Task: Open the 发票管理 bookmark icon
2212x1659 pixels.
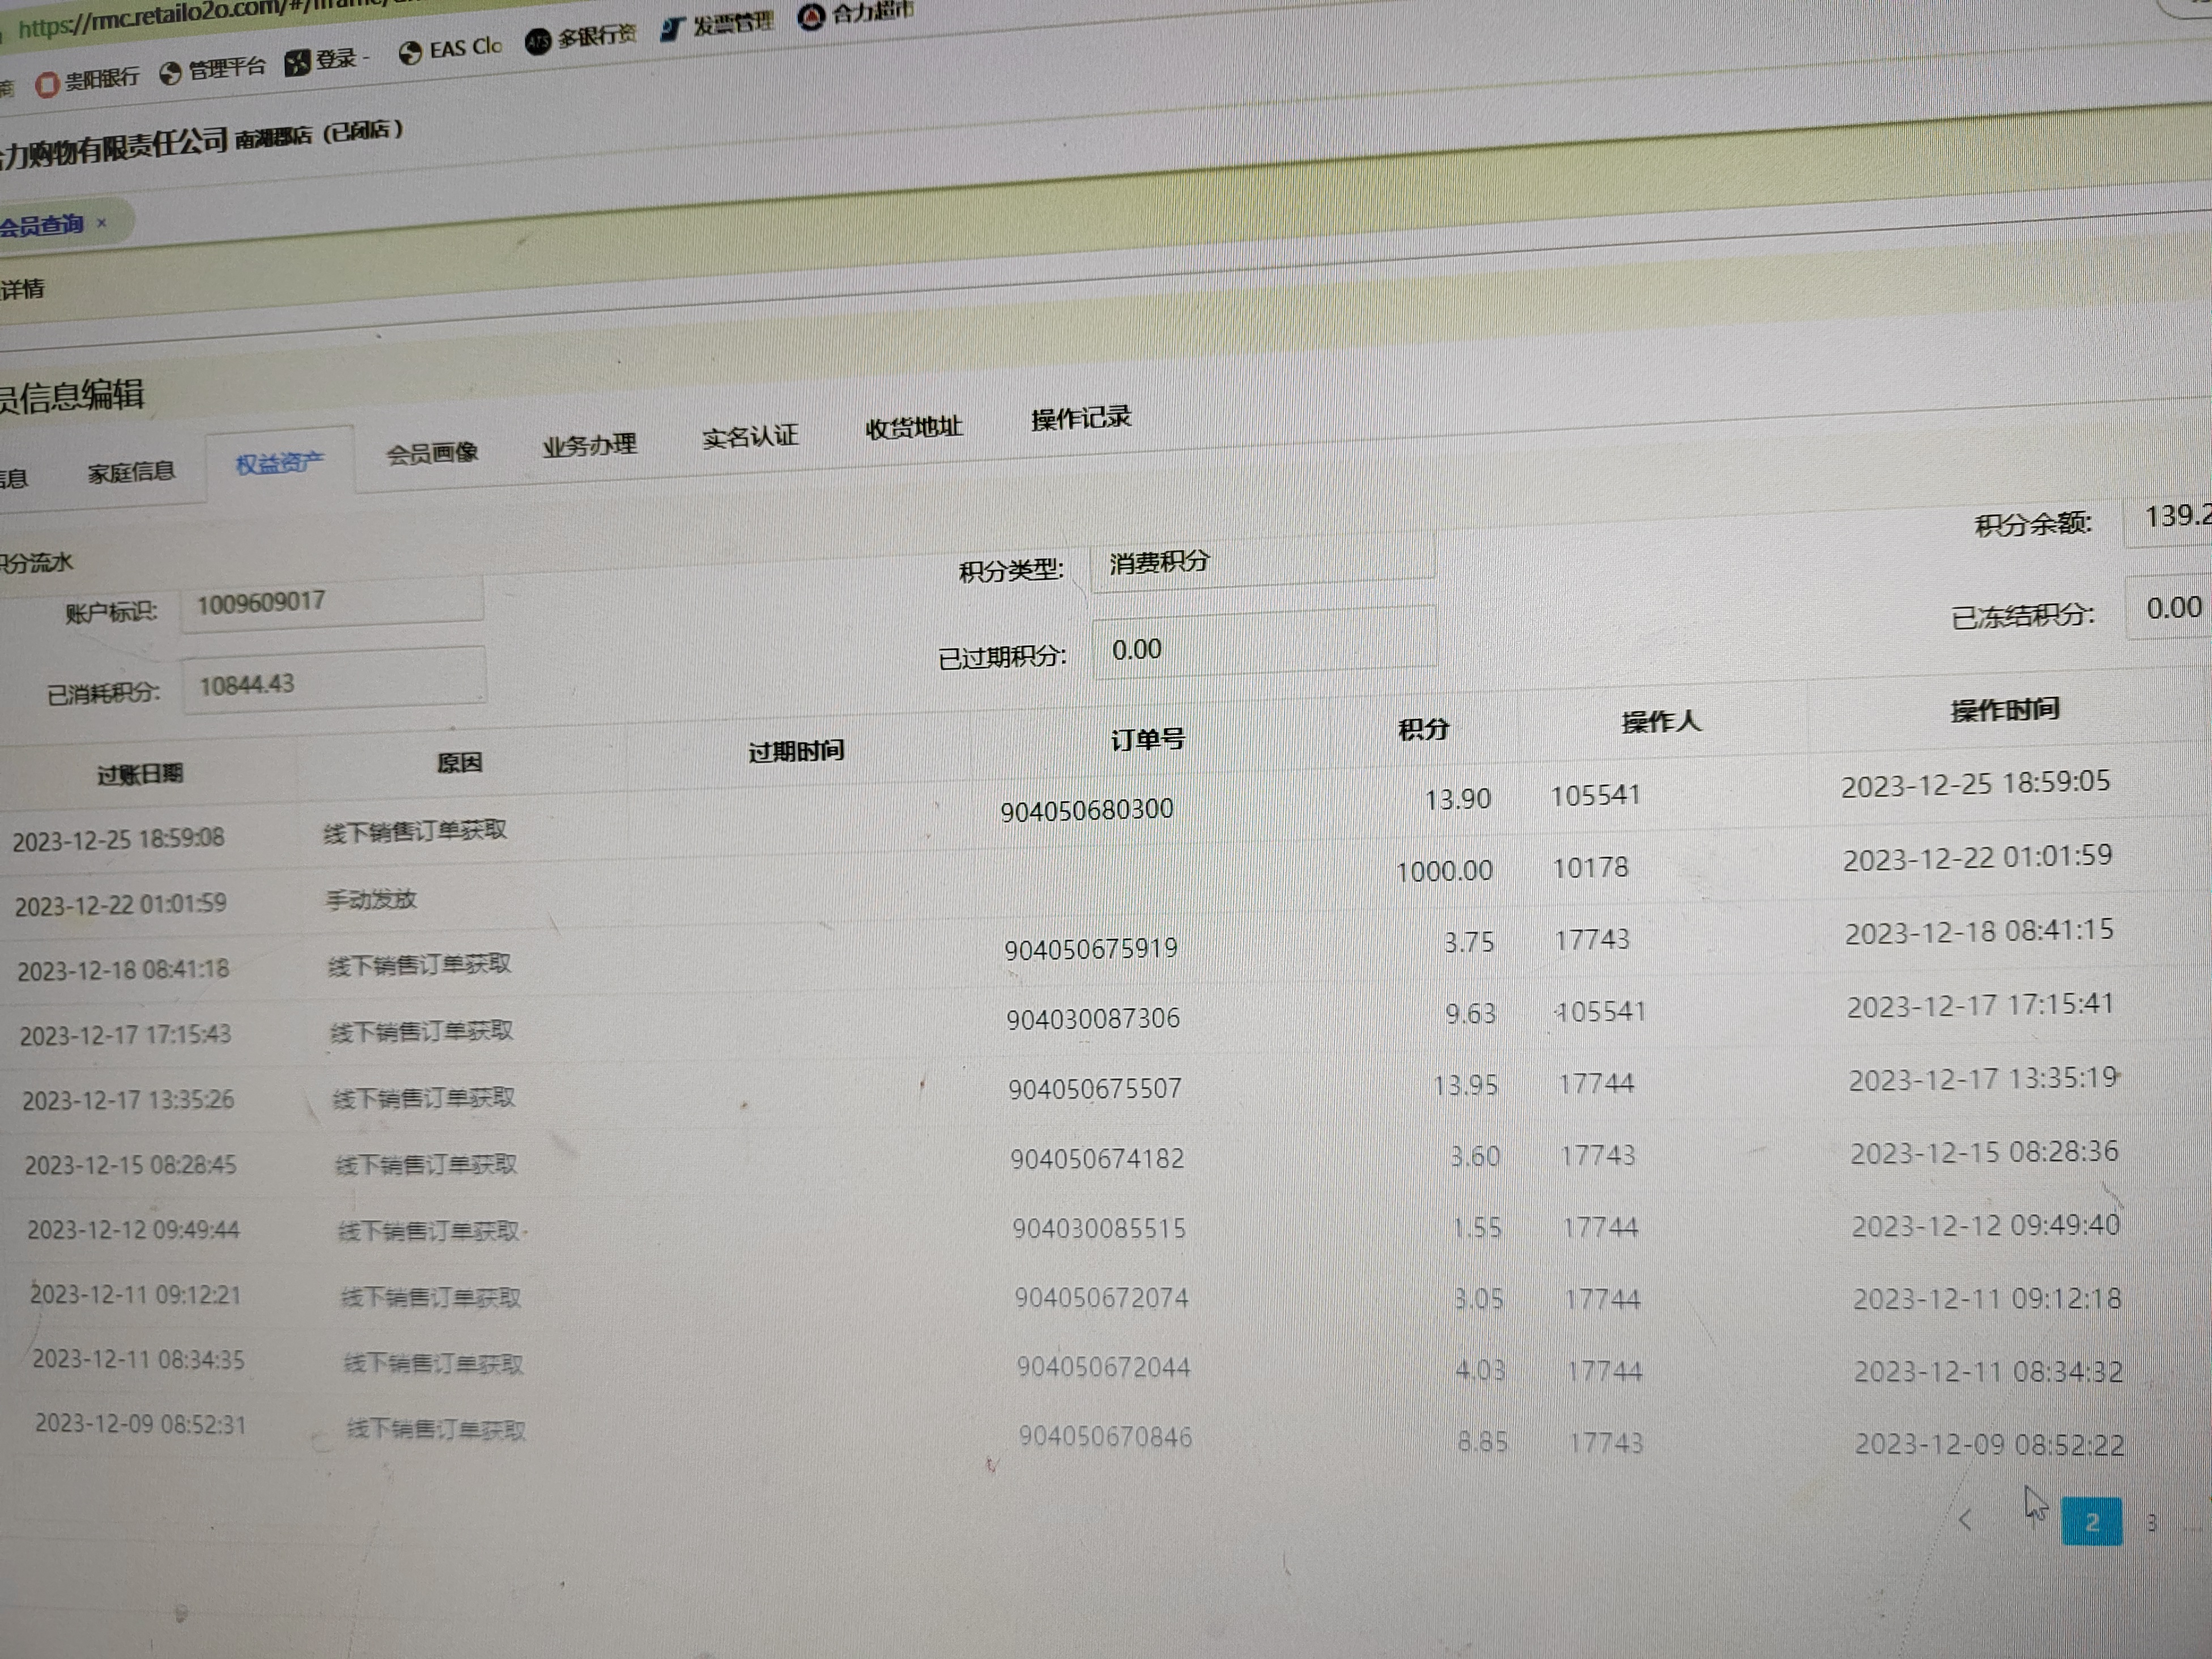Action: click(x=671, y=29)
